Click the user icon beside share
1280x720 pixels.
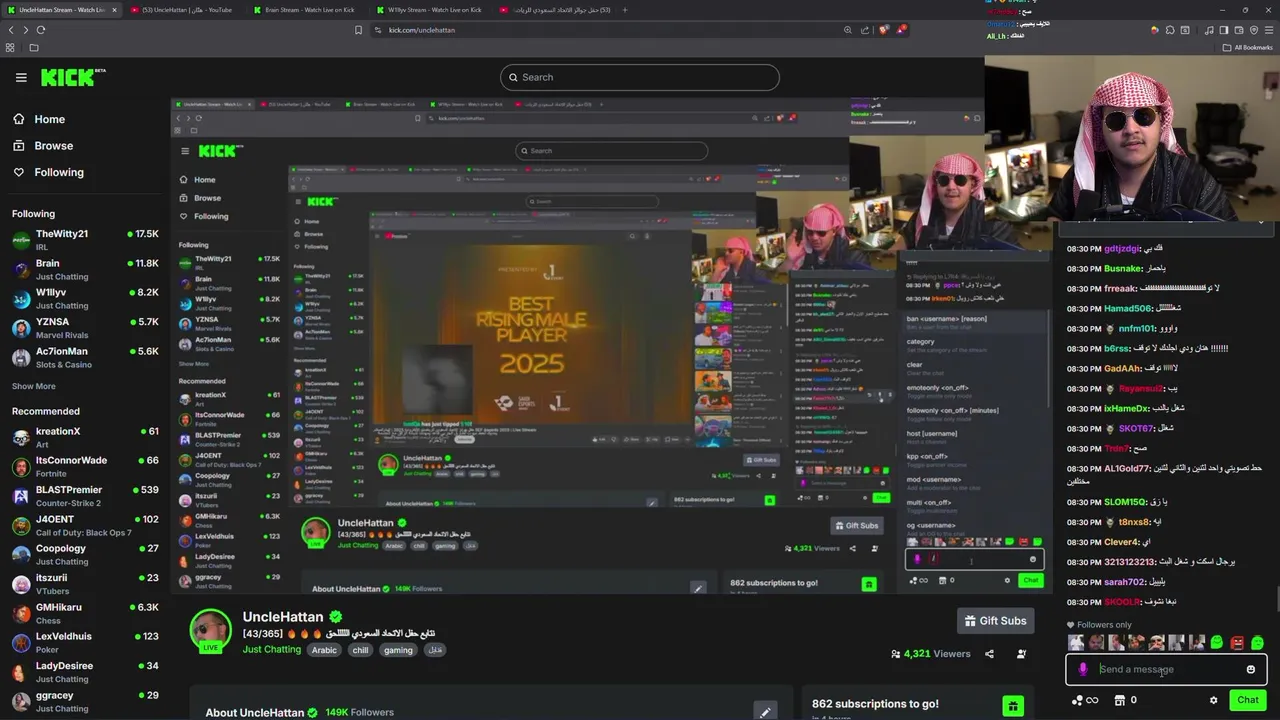click(x=1021, y=654)
